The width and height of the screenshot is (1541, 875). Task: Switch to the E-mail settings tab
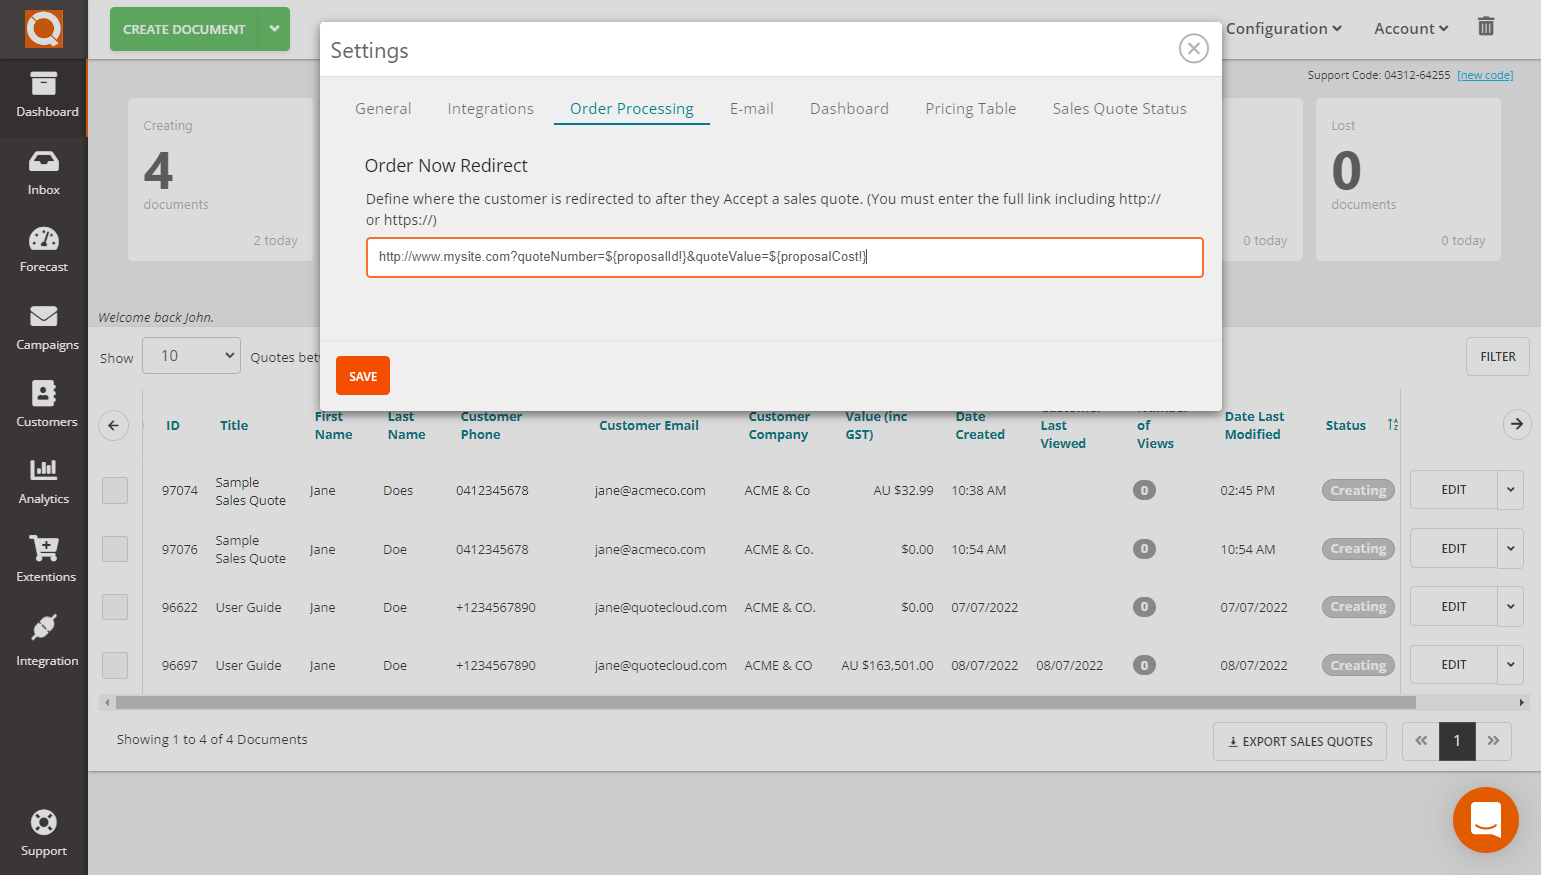pos(752,108)
